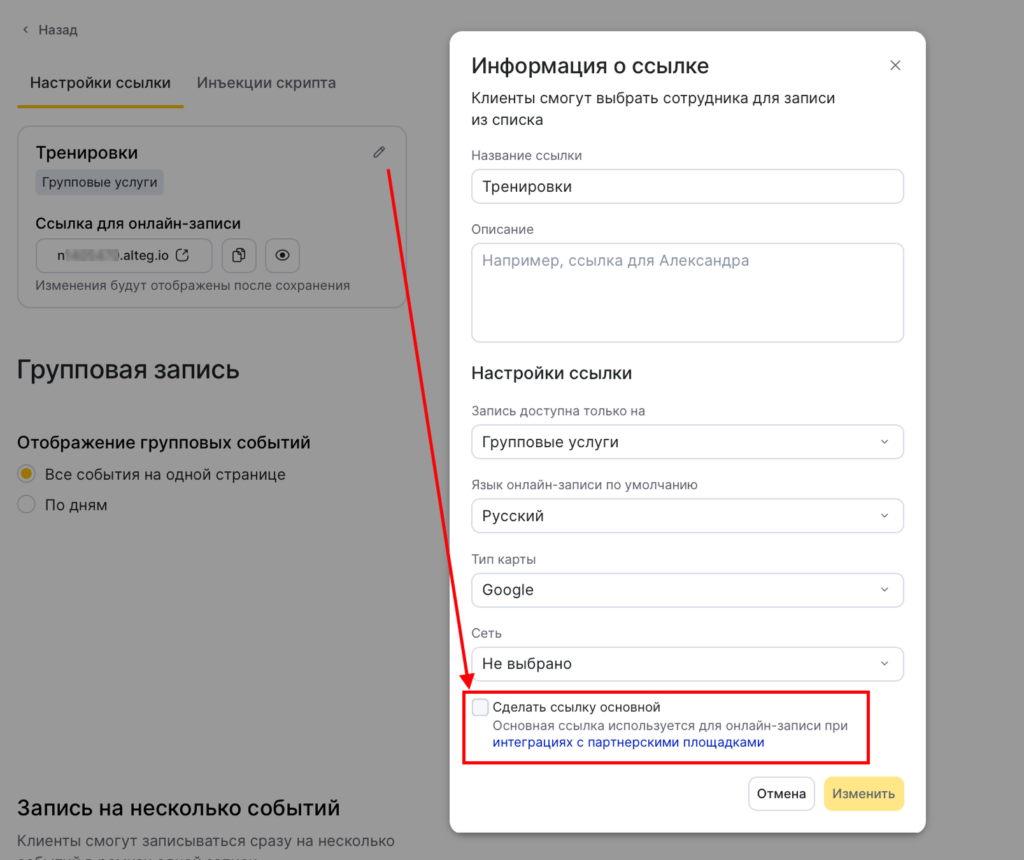
Task: Click the external link icon beside alteg.io
Action: 182,256
